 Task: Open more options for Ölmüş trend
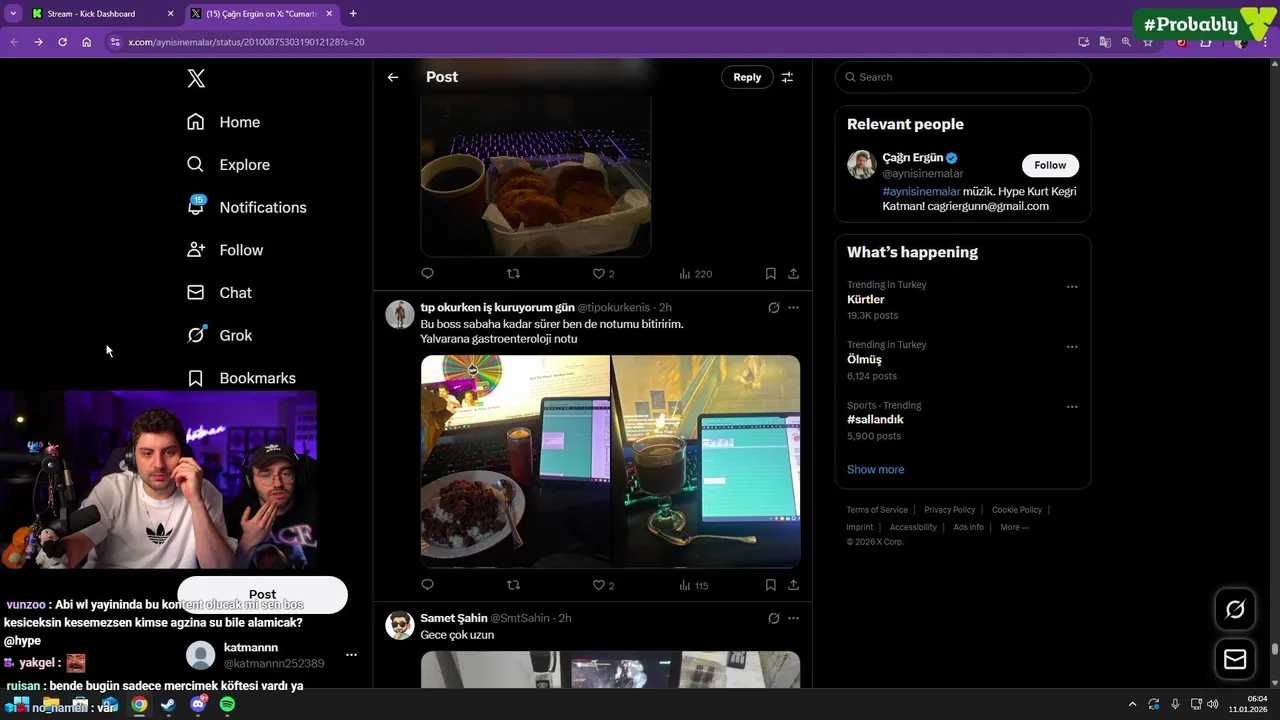(x=1072, y=347)
